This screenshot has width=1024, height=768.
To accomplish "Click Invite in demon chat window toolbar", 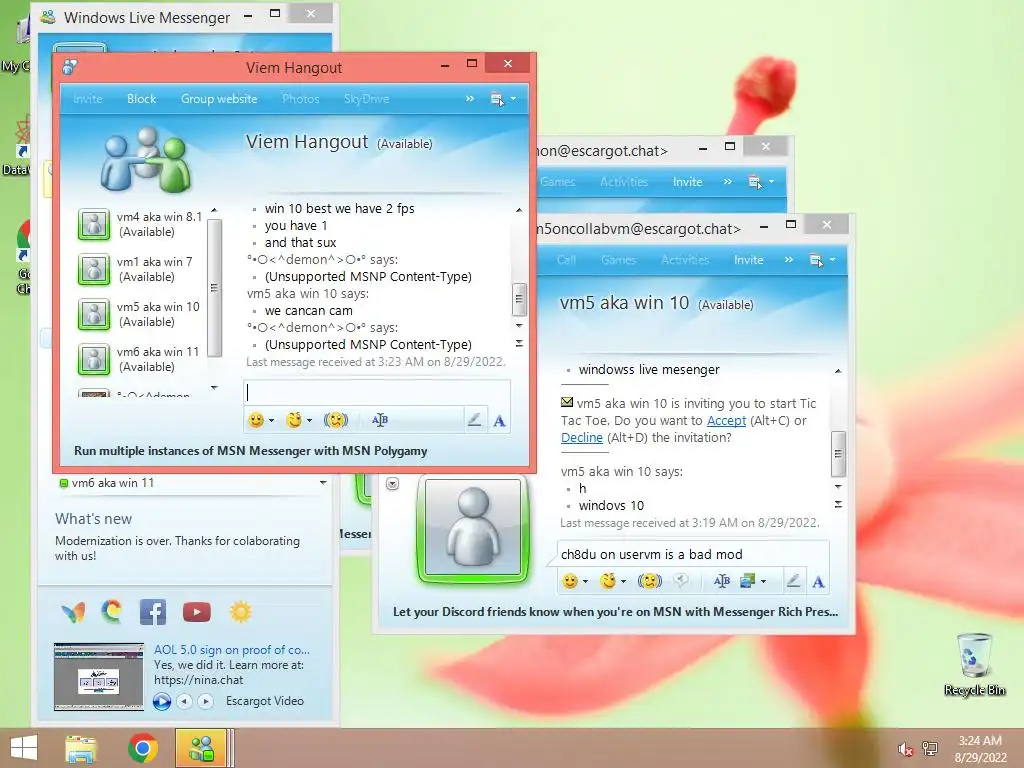I will [x=688, y=182].
